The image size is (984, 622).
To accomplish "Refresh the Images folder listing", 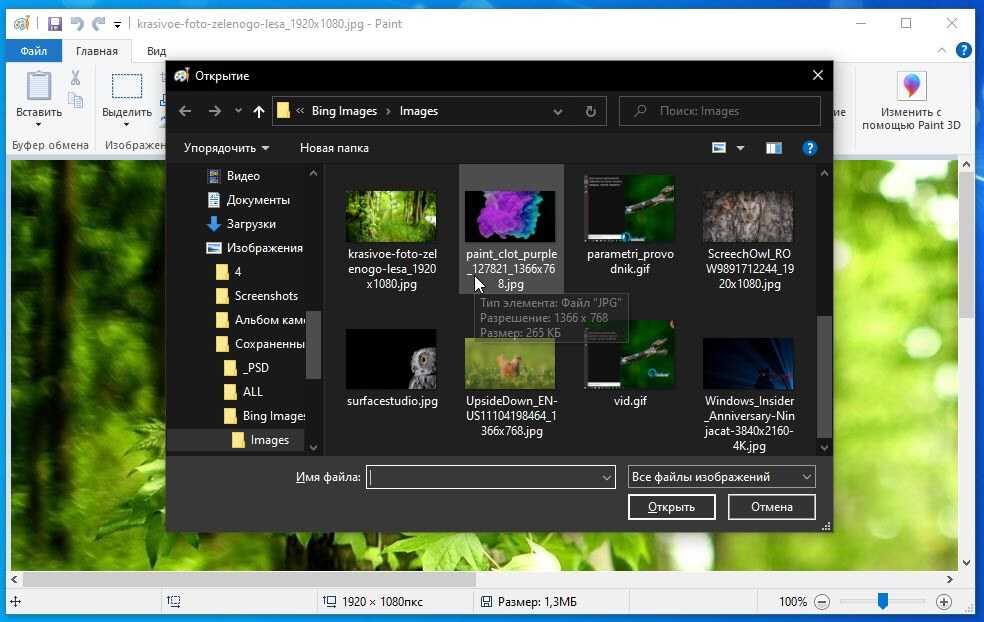I will [590, 111].
